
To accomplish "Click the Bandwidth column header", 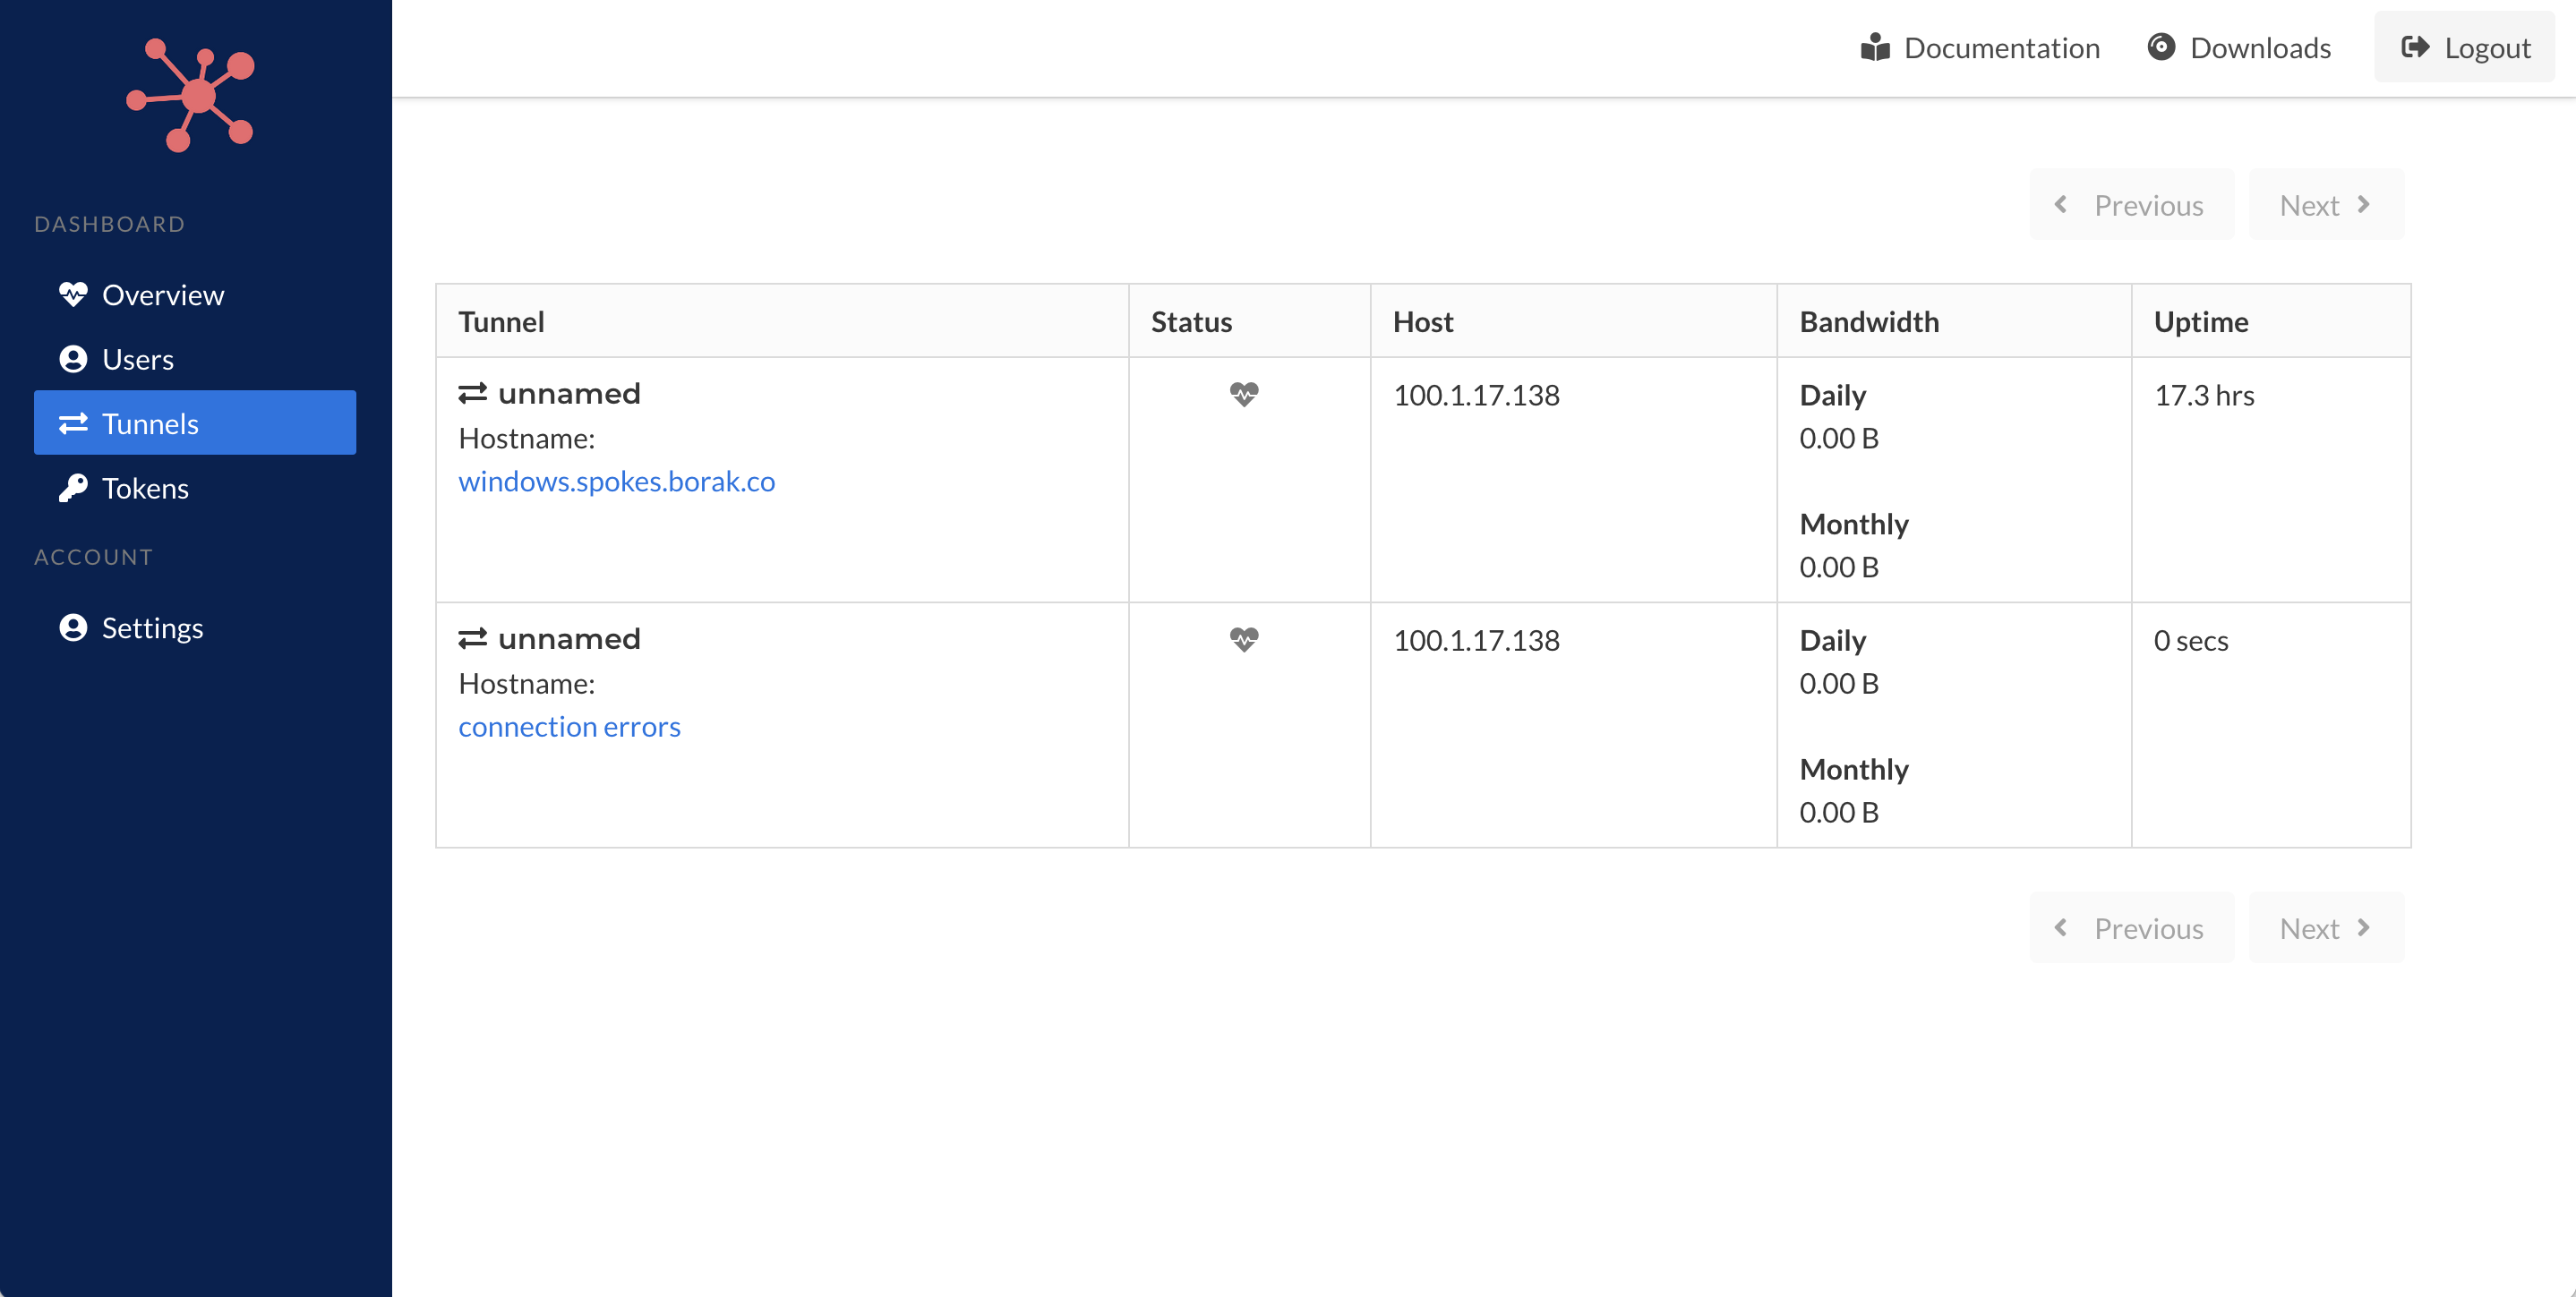I will (1954, 321).
